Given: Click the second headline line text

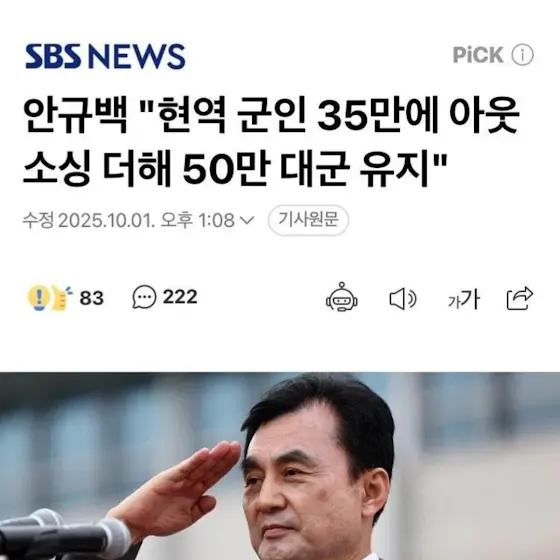Looking at the screenshot, I should (x=235, y=168).
